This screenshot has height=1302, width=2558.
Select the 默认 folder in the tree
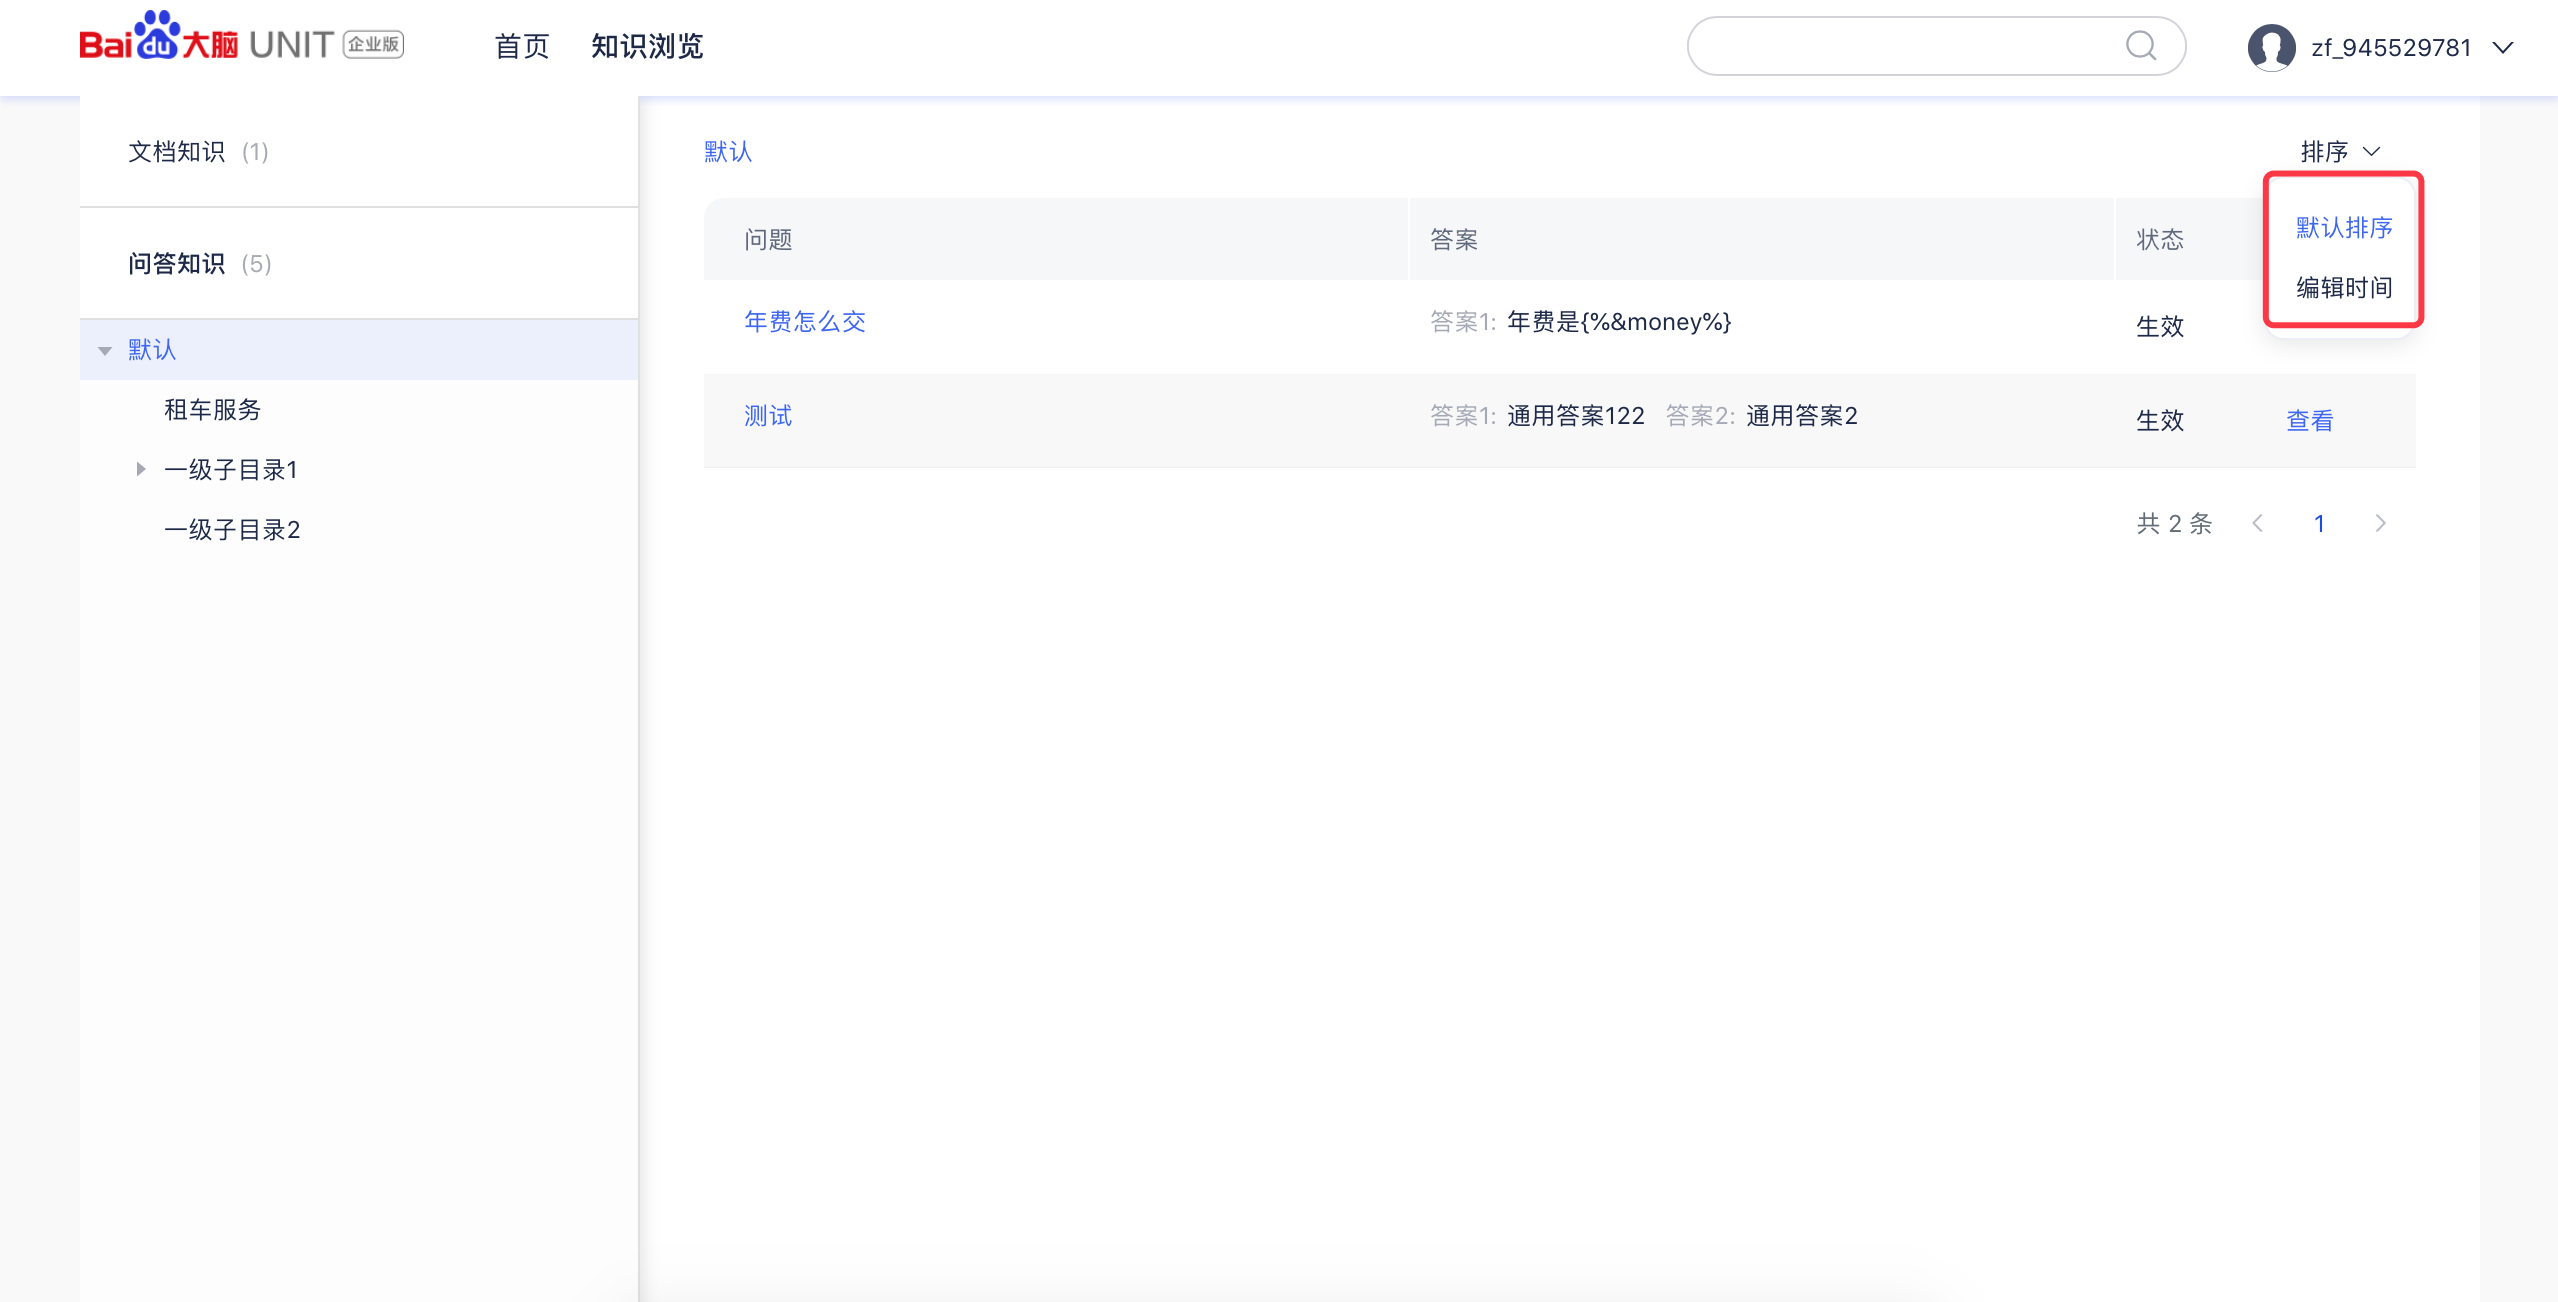[359, 350]
